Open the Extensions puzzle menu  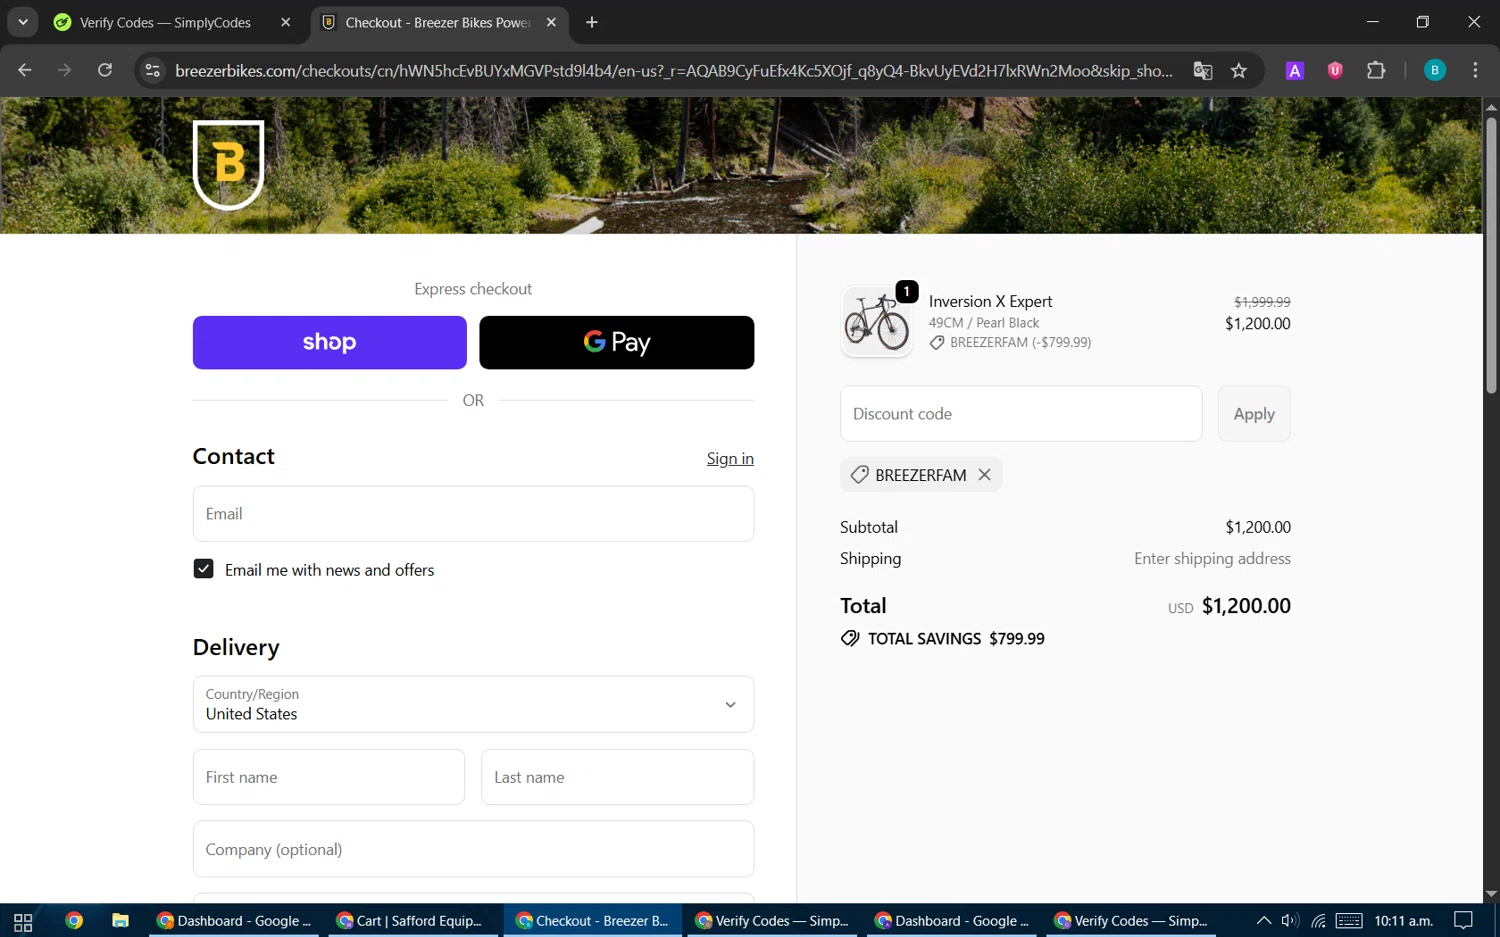[1376, 70]
